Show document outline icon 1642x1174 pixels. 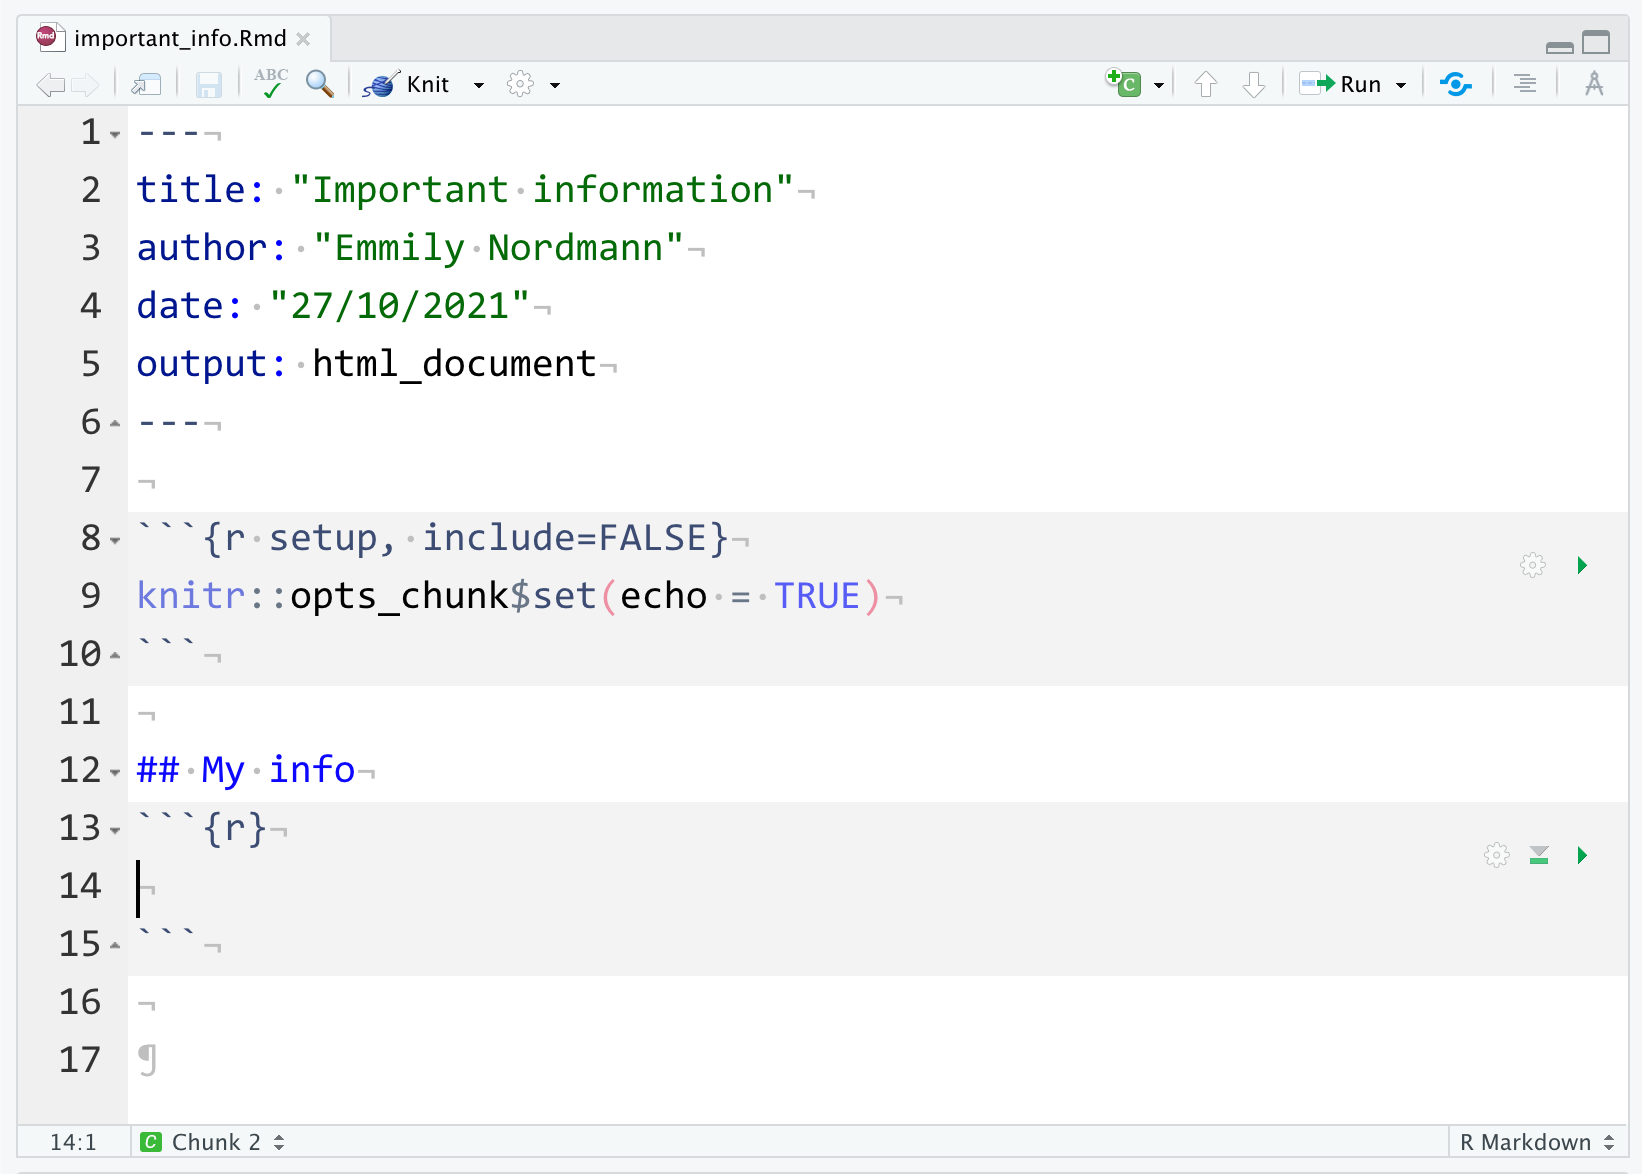pos(1525,85)
